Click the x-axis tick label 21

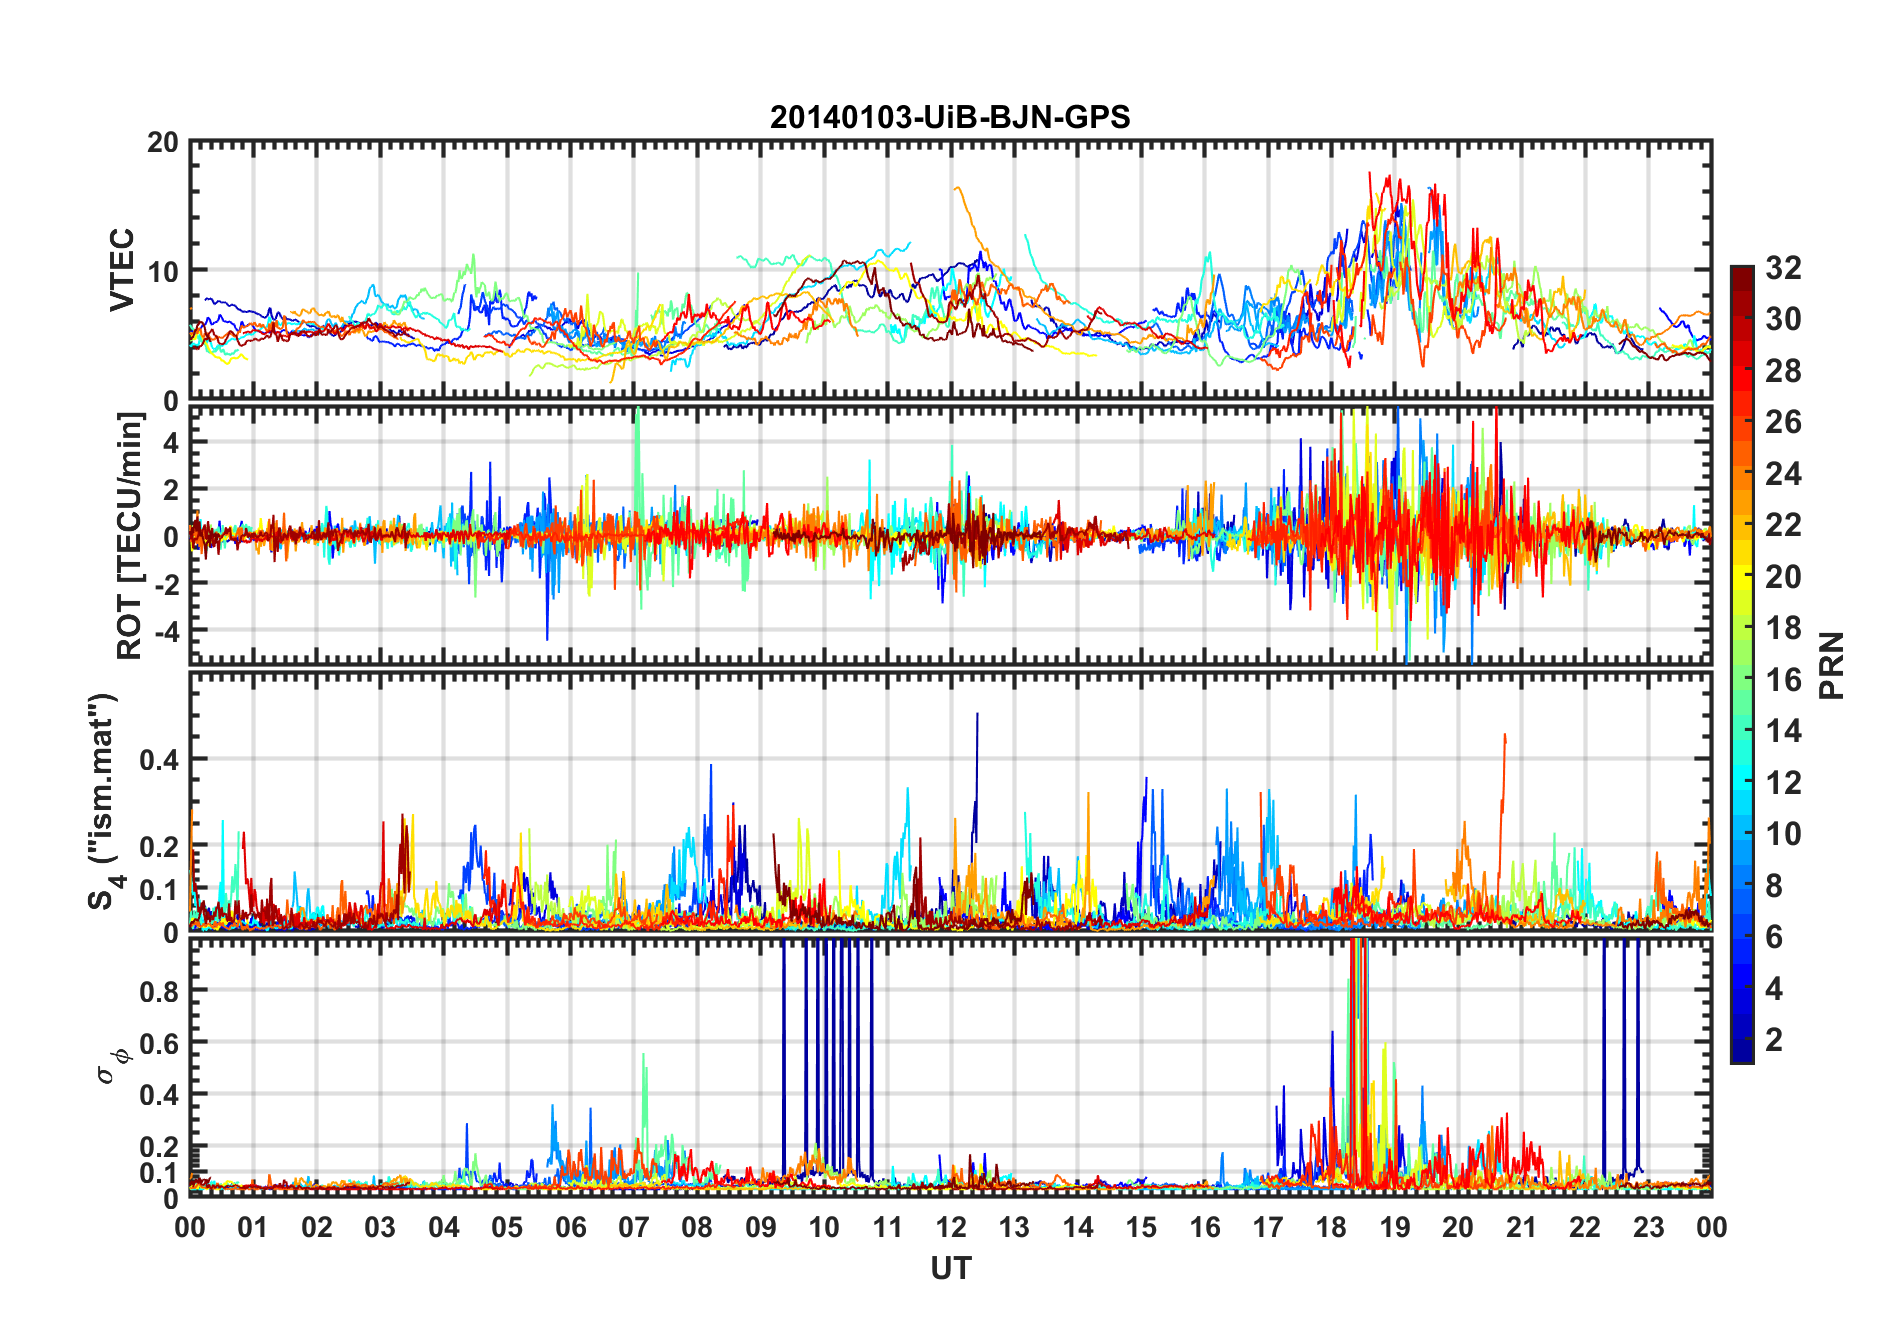tap(1522, 1227)
